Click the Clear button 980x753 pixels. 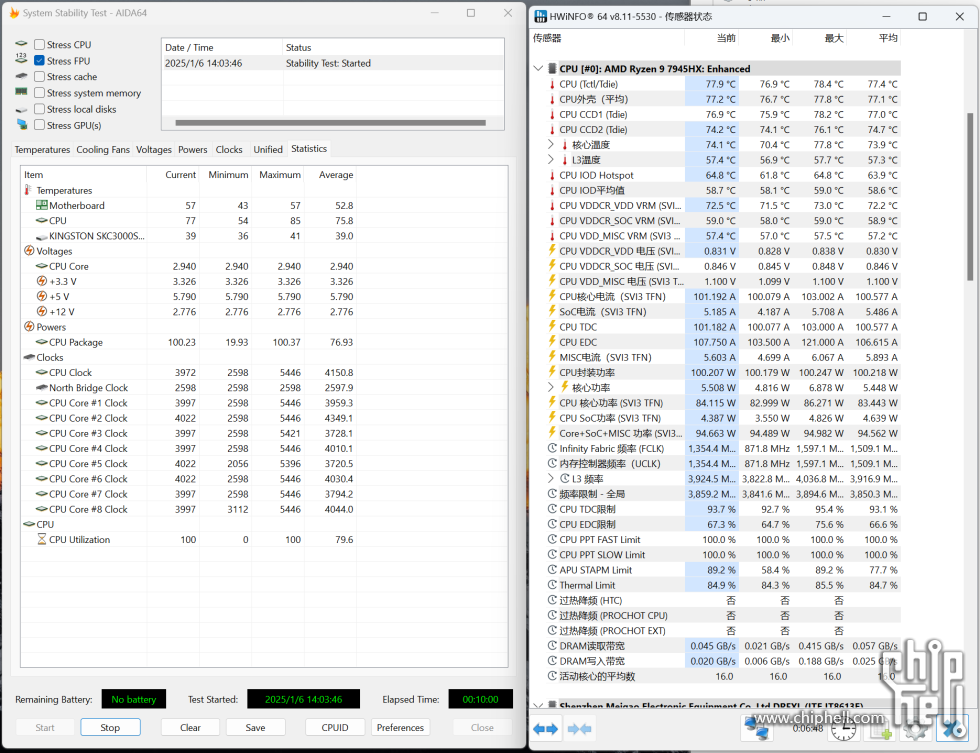(x=190, y=727)
